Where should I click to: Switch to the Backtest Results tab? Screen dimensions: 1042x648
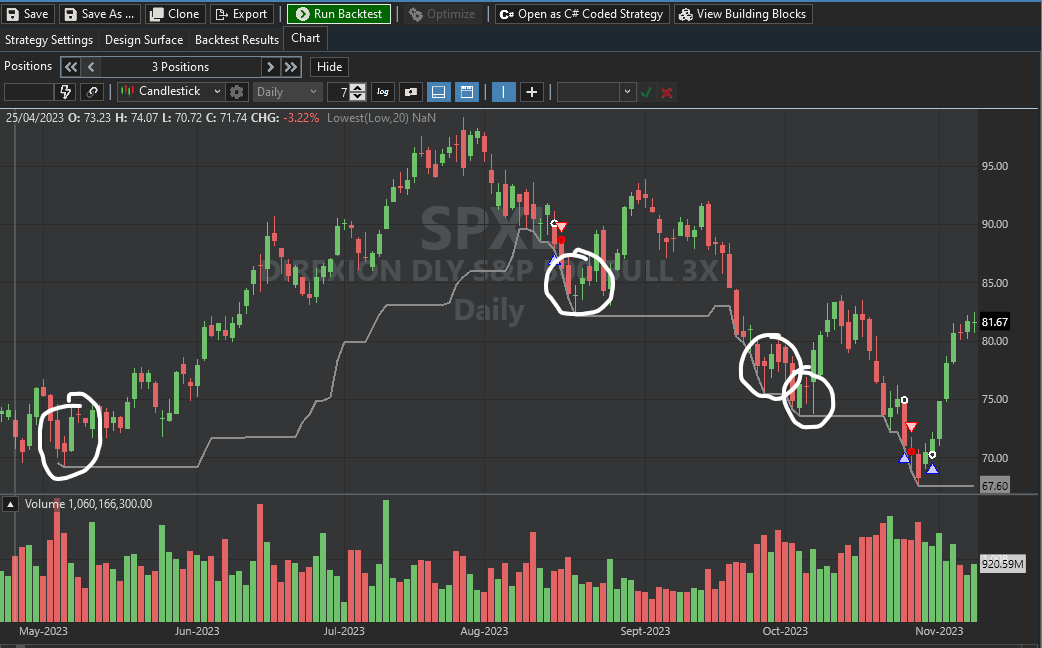(x=237, y=40)
